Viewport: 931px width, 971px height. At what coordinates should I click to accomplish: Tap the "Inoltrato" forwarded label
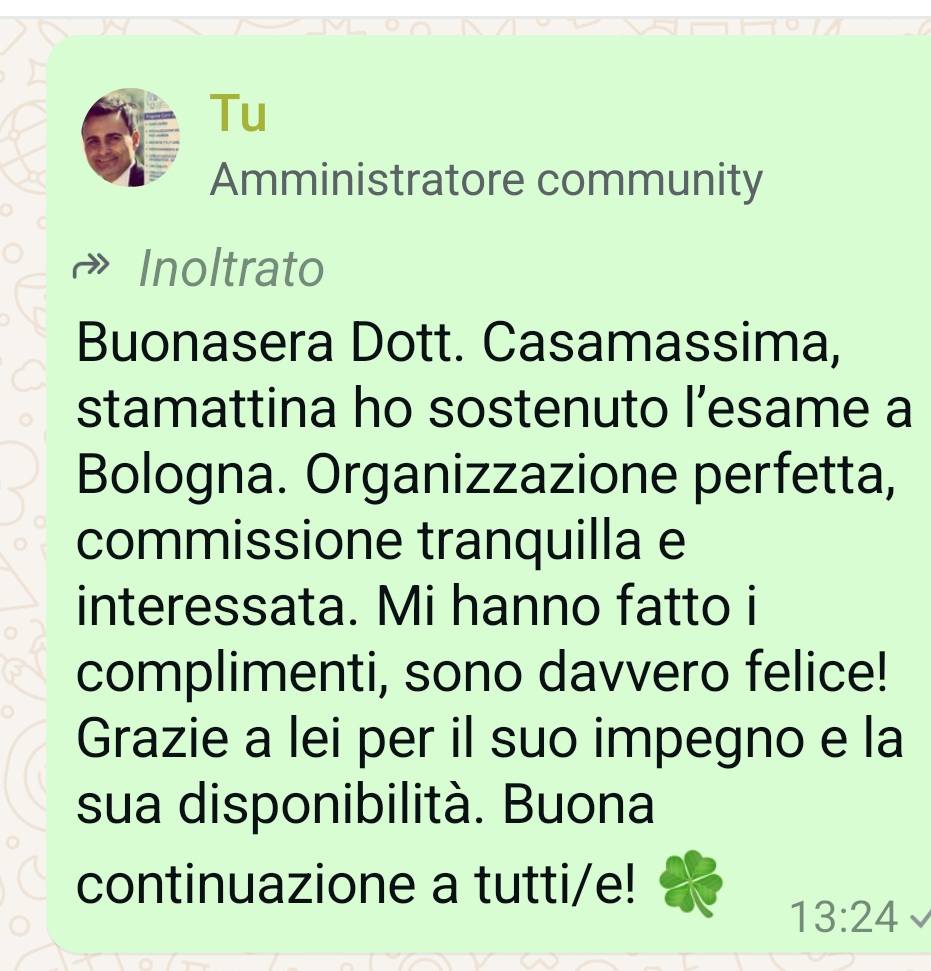pyautogui.click(x=232, y=269)
